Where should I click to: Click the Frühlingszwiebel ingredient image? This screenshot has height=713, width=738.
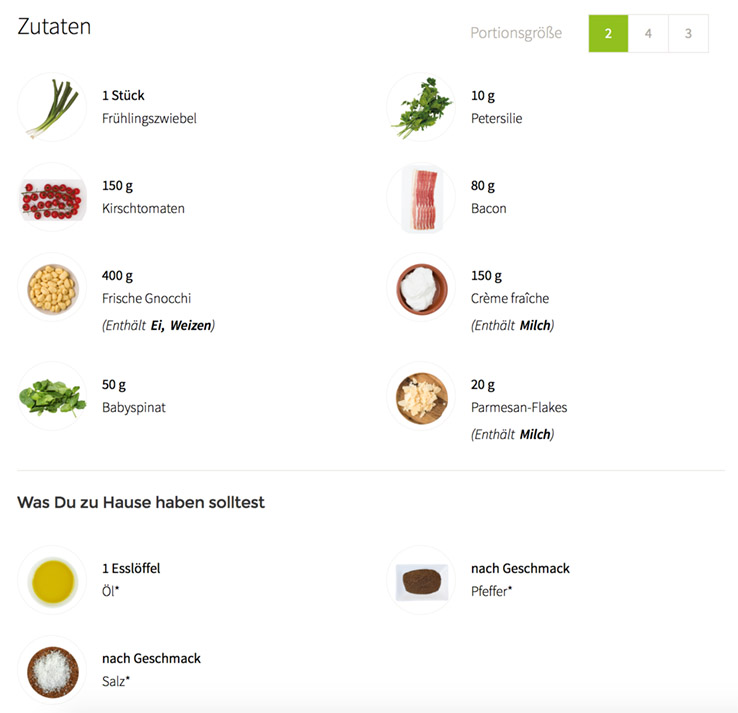[52, 107]
